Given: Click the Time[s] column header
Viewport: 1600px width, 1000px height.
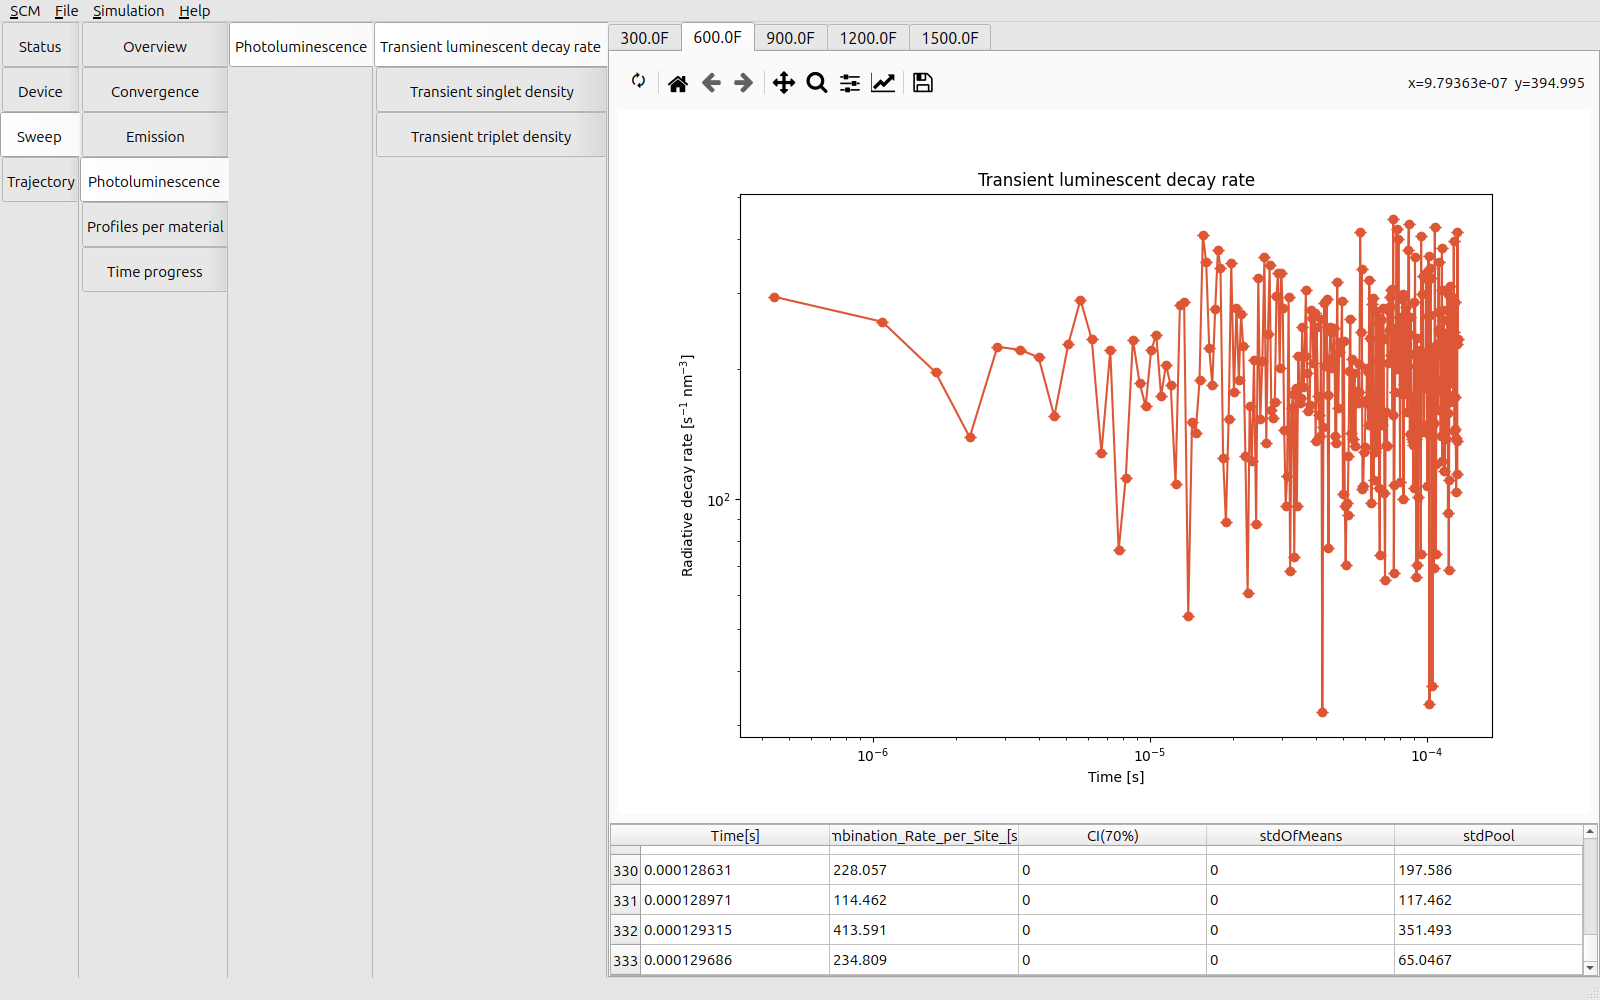Looking at the screenshot, I should (735, 836).
